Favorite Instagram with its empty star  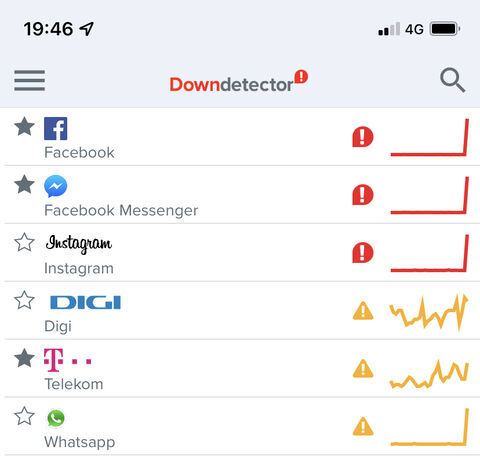[24, 242]
